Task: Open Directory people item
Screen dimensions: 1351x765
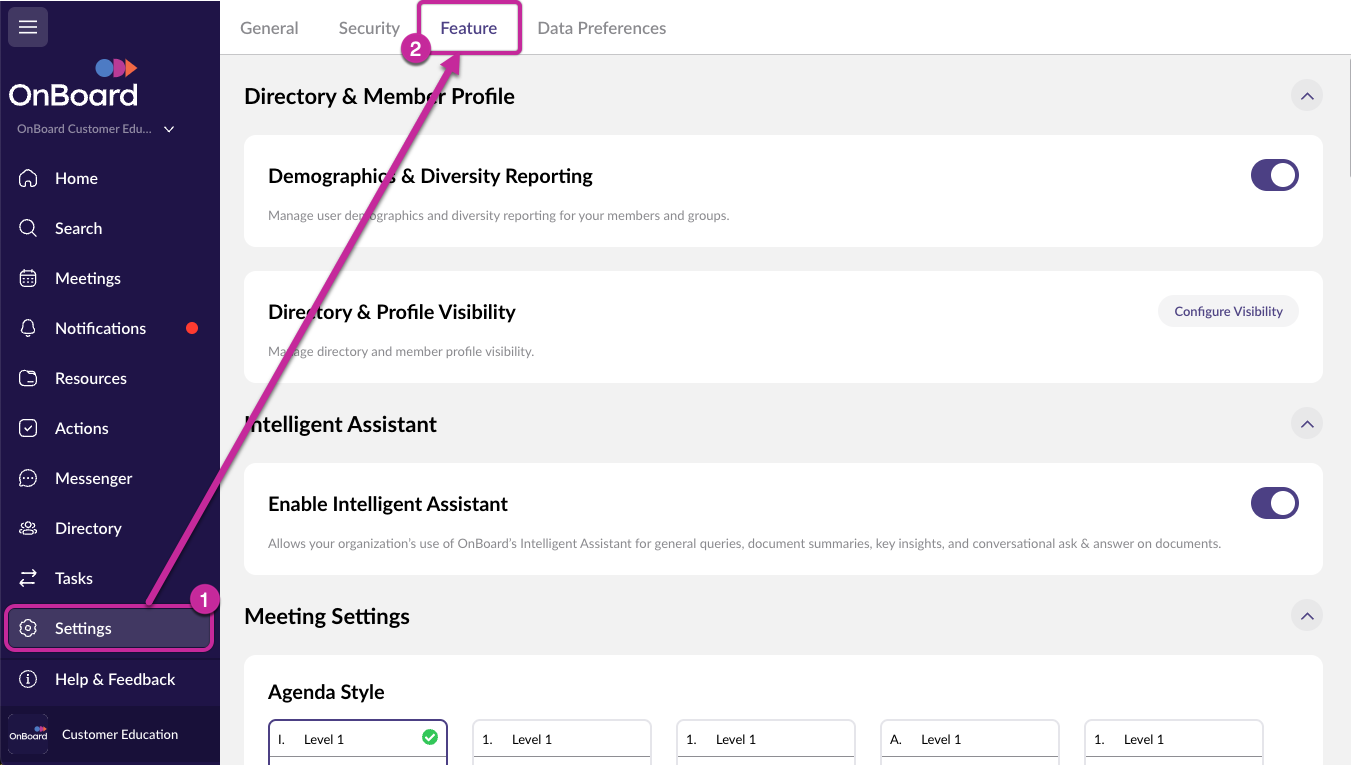Action: tap(88, 528)
